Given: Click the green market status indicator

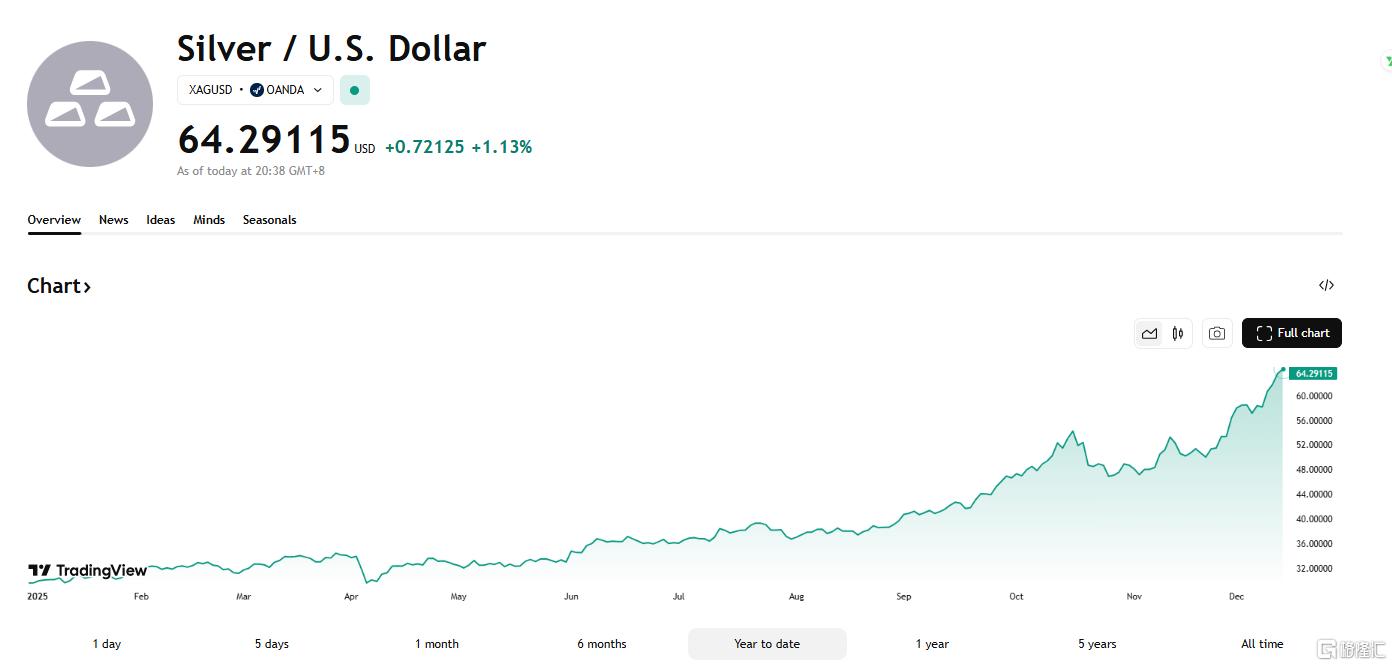Looking at the screenshot, I should [x=354, y=90].
